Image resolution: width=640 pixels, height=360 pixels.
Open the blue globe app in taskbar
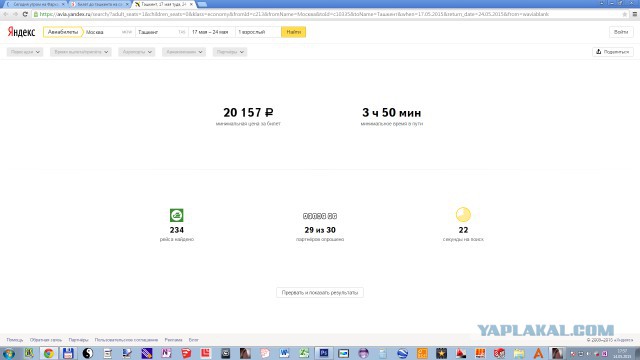402,353
